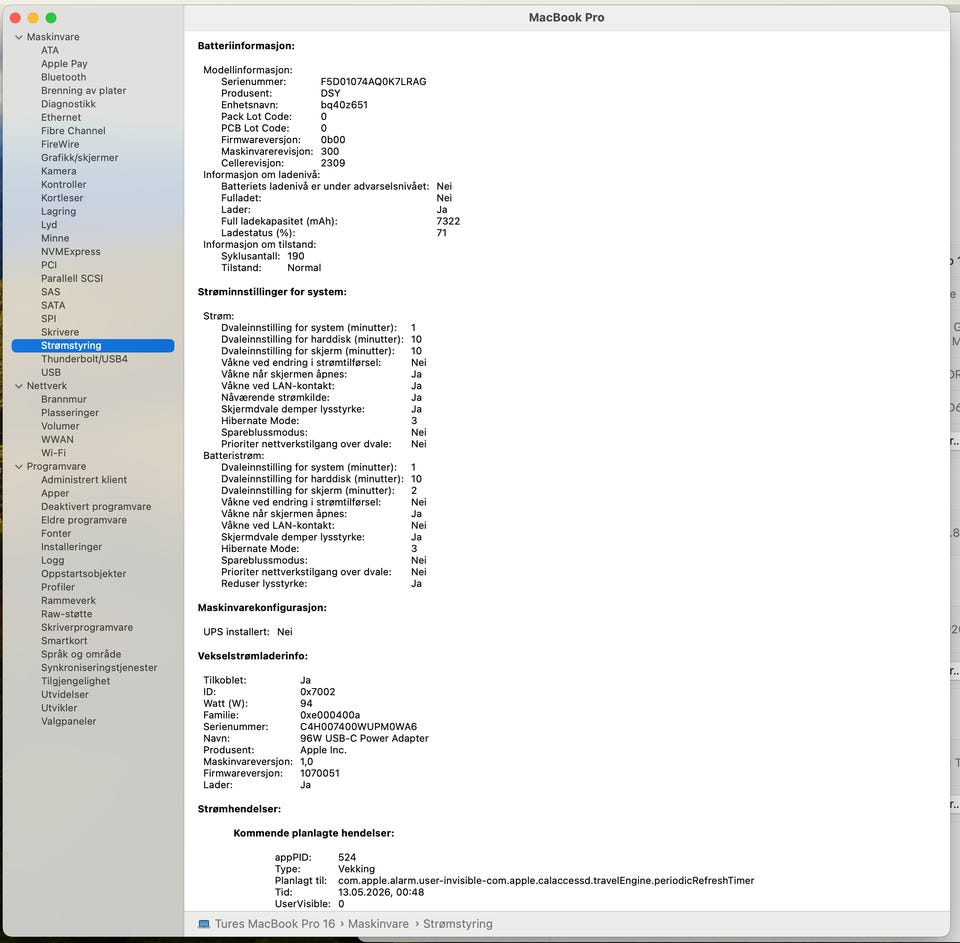Open Brannmur under Nettverk
Viewport: 960px width, 943px height.
click(x=64, y=400)
